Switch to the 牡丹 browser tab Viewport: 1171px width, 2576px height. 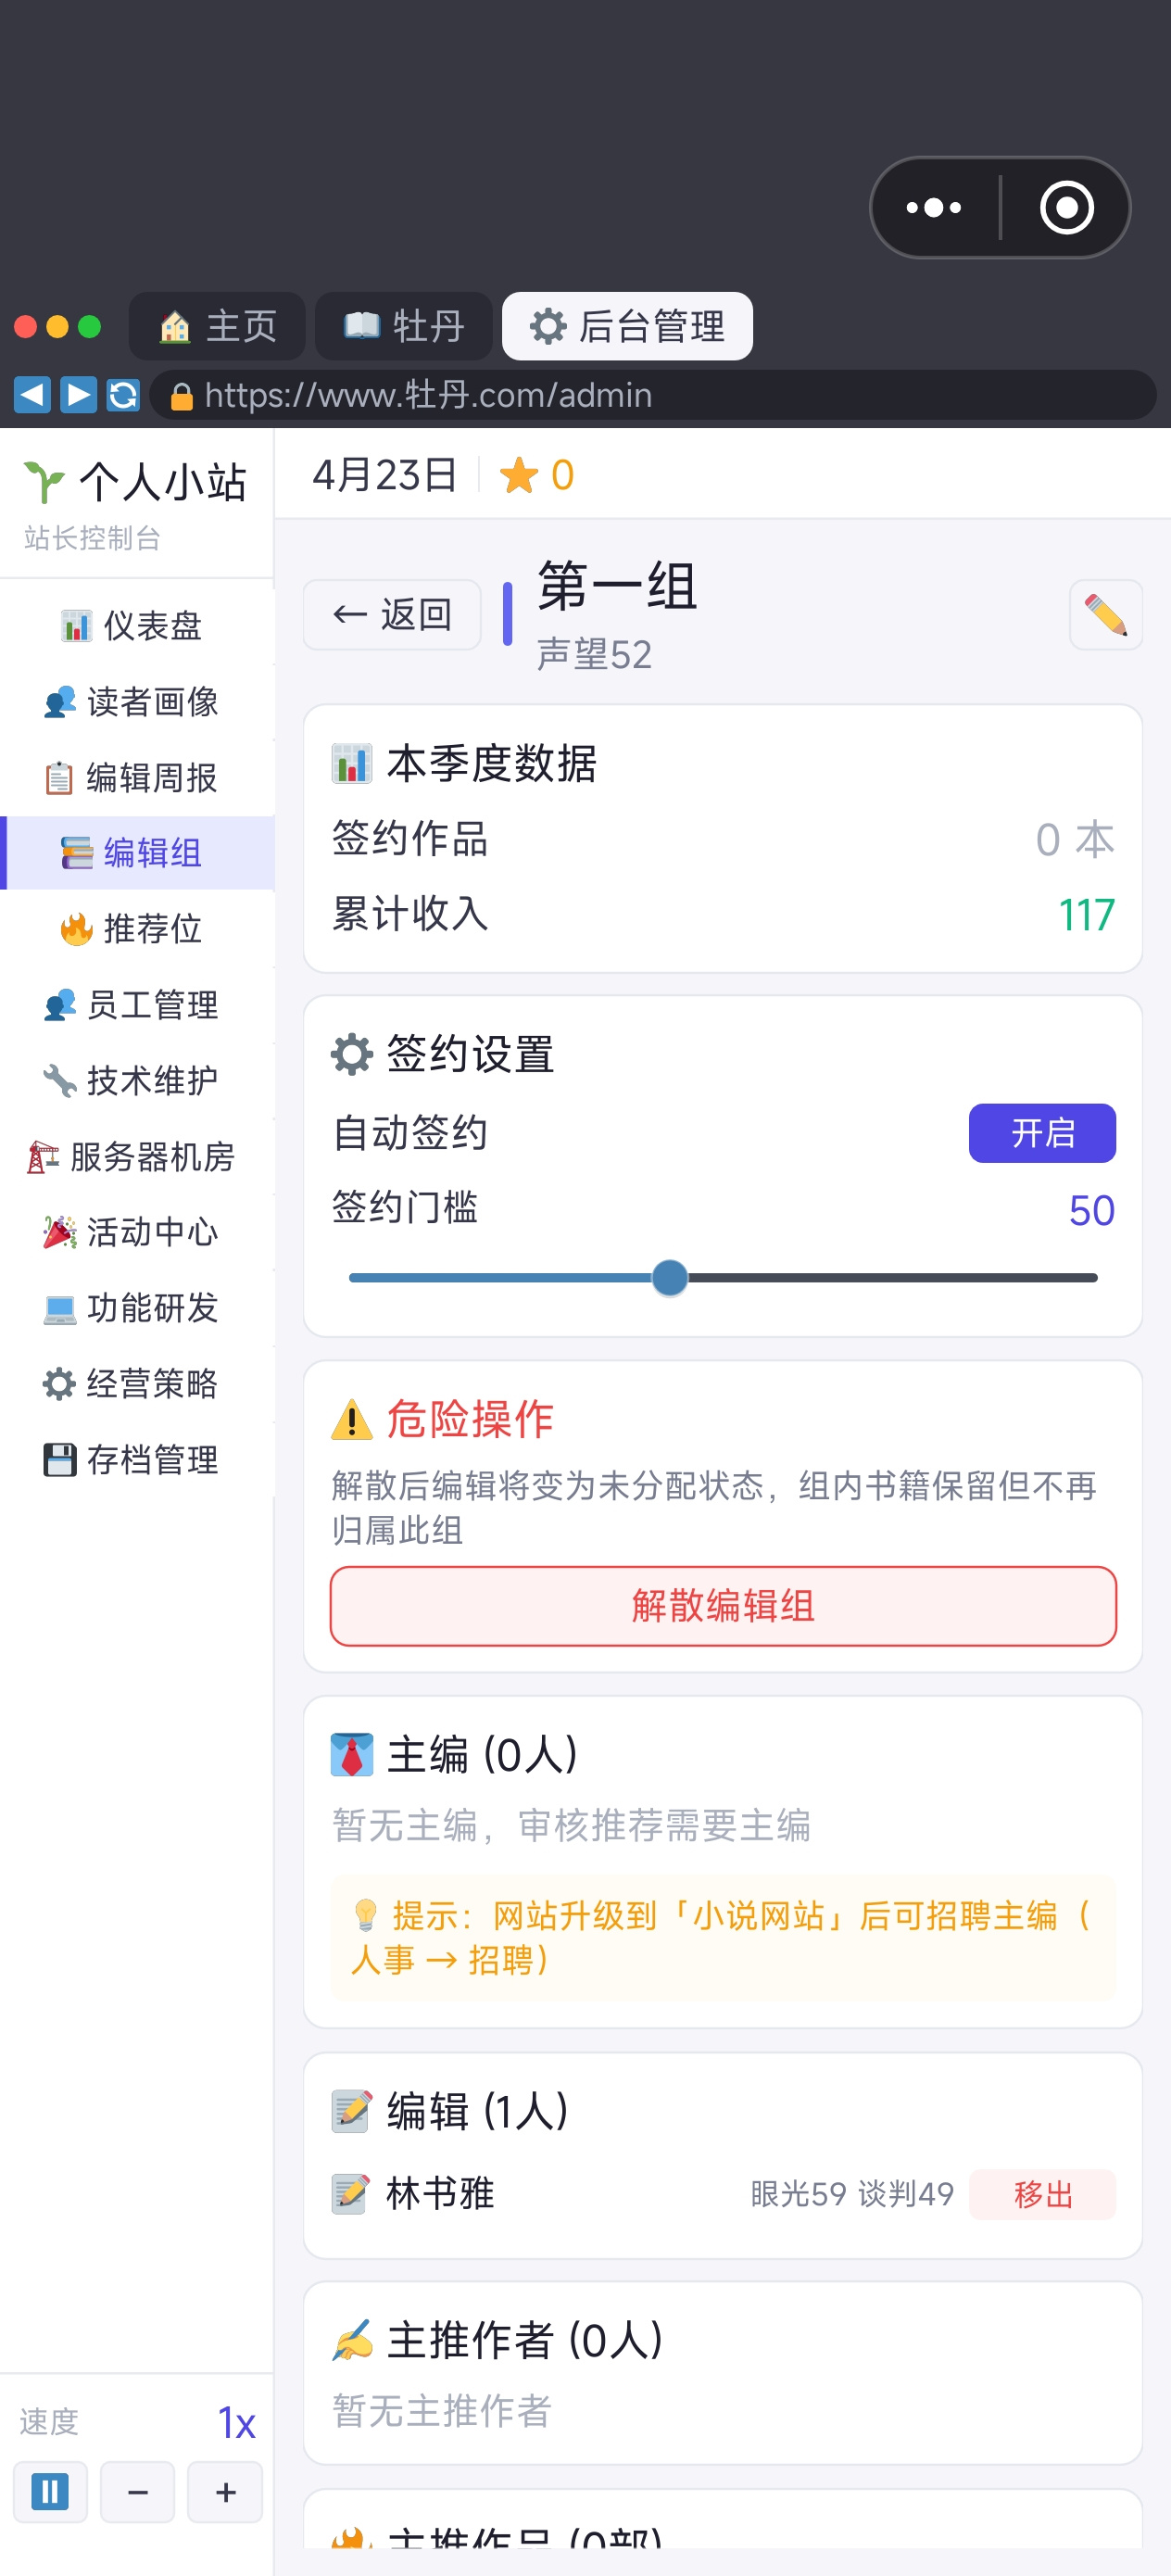(404, 326)
